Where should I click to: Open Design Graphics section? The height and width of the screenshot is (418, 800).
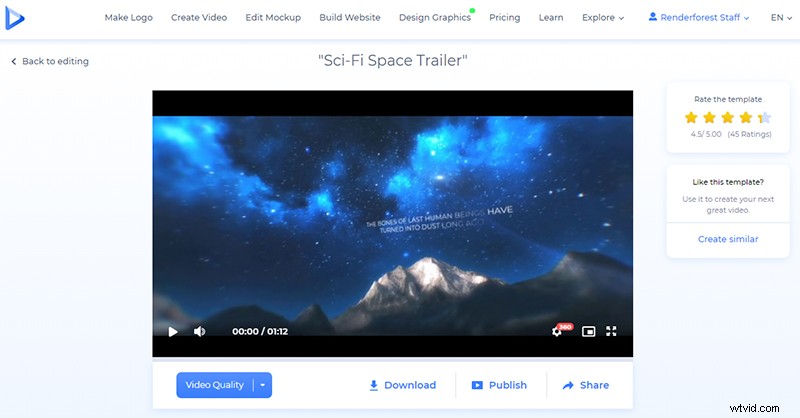[x=435, y=17]
